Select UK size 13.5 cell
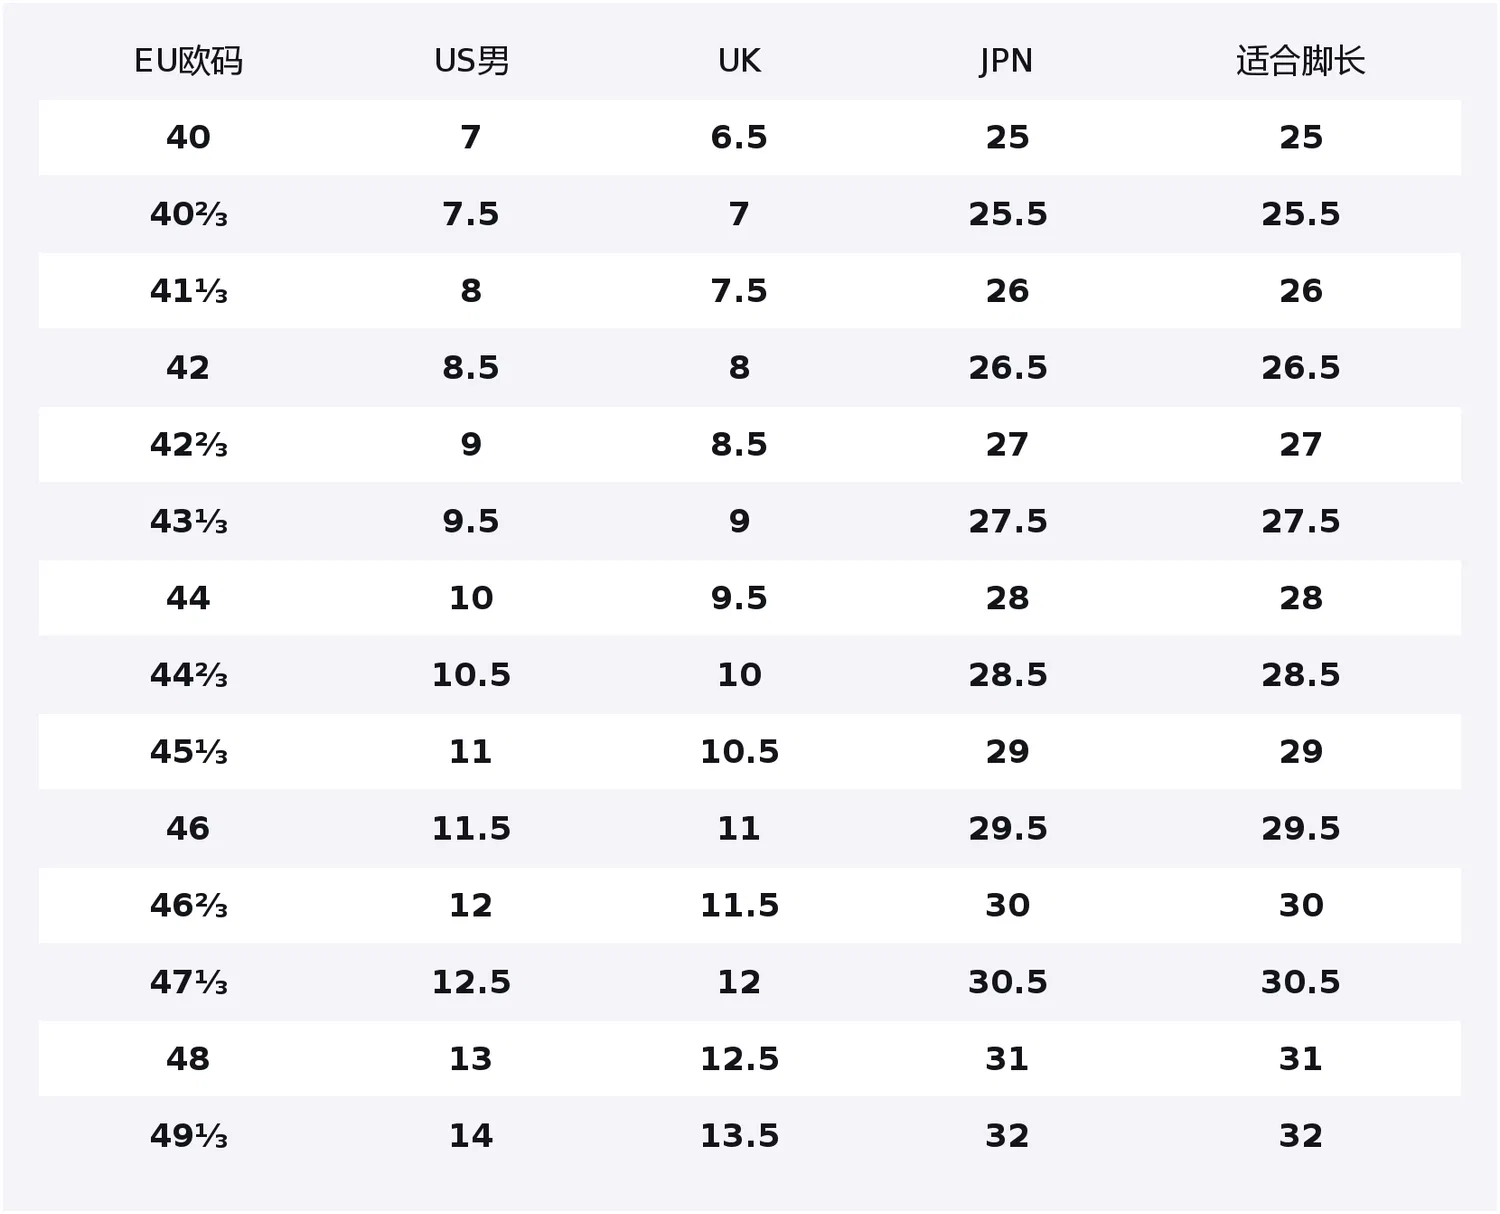The width and height of the screenshot is (1500, 1214). click(739, 1136)
